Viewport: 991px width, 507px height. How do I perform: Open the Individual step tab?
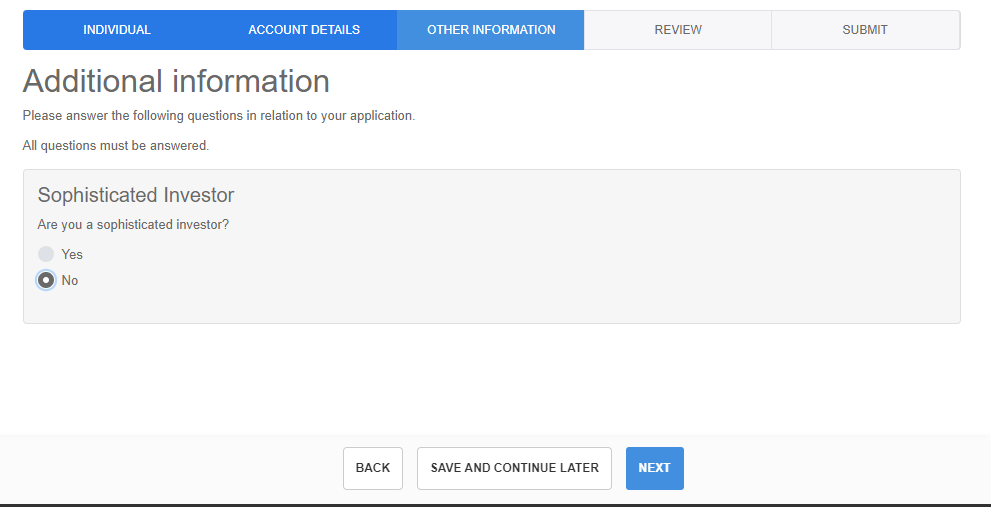pos(117,30)
